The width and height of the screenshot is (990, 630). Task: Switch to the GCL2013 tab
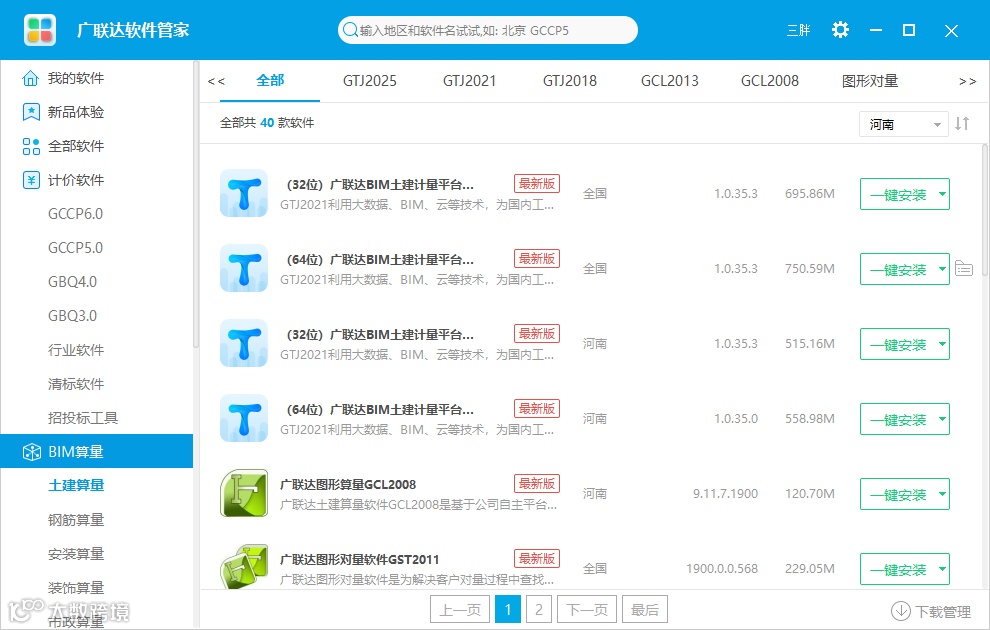(669, 81)
